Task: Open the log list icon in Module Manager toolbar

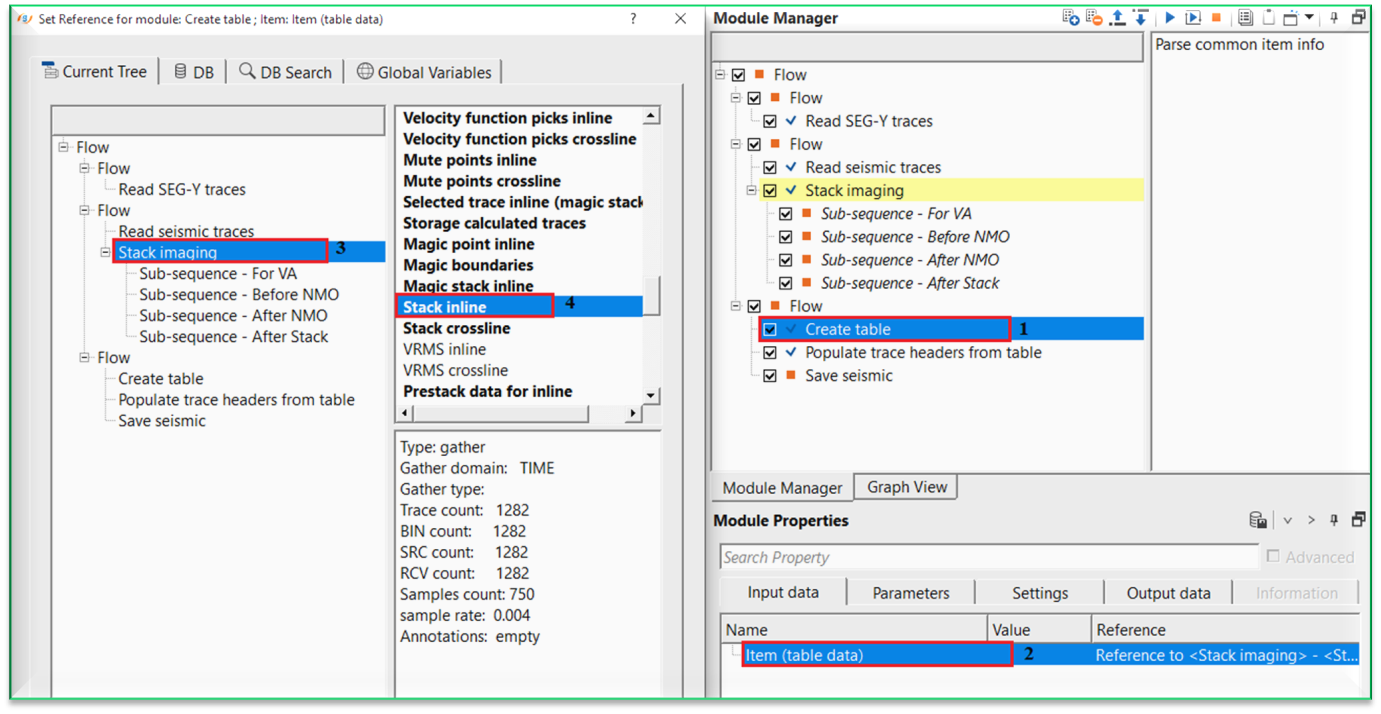Action: pos(1245,17)
